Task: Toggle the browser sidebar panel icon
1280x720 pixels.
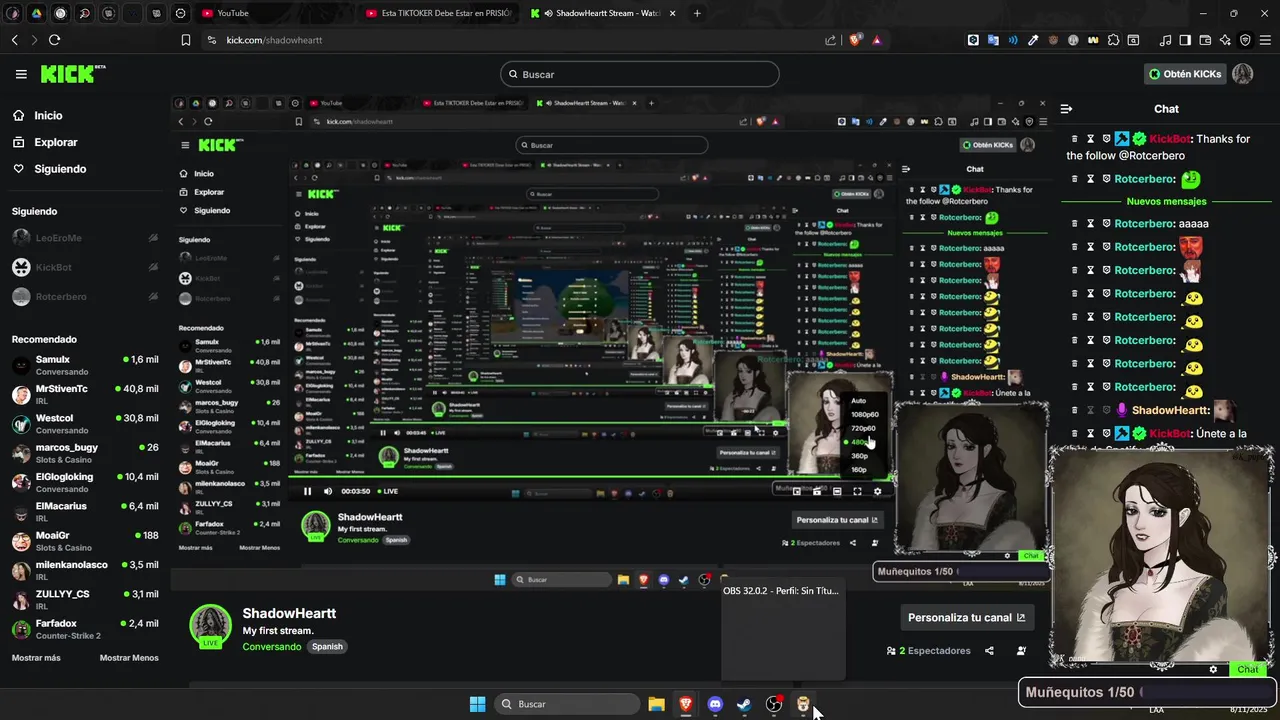Action: (x=1185, y=40)
